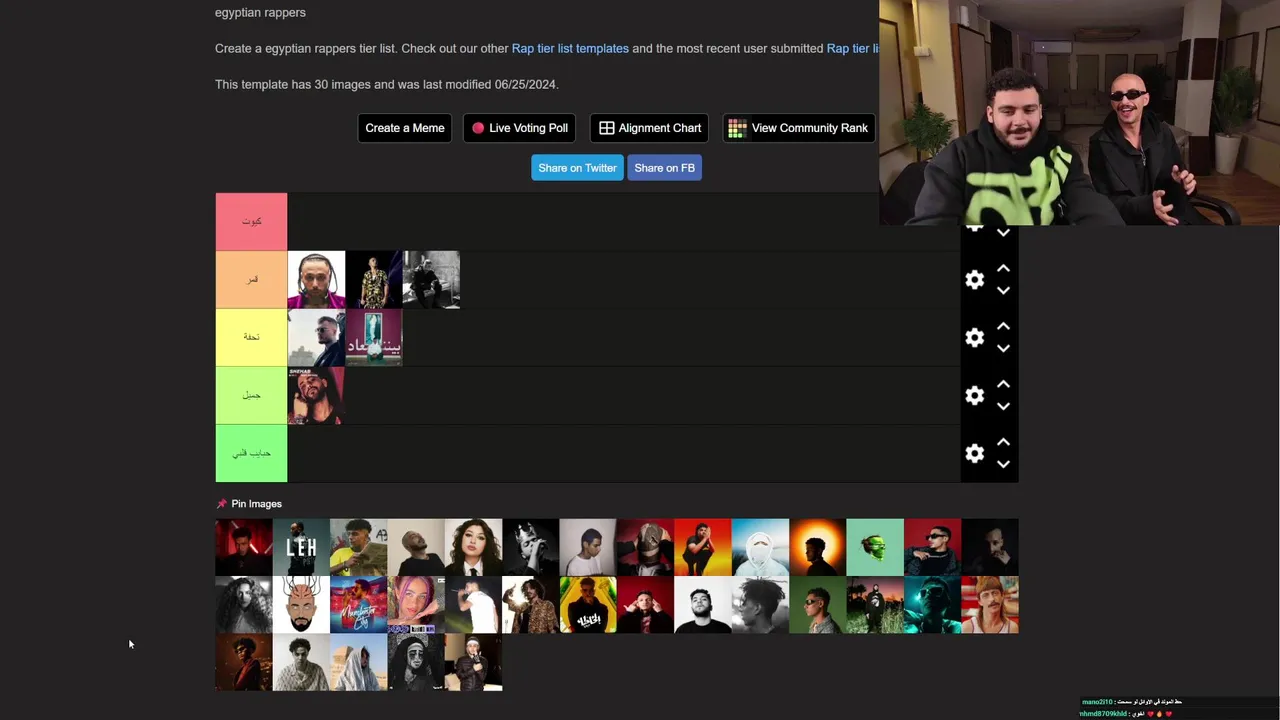Share the tier list on FB
1280x720 pixels.
[664, 168]
